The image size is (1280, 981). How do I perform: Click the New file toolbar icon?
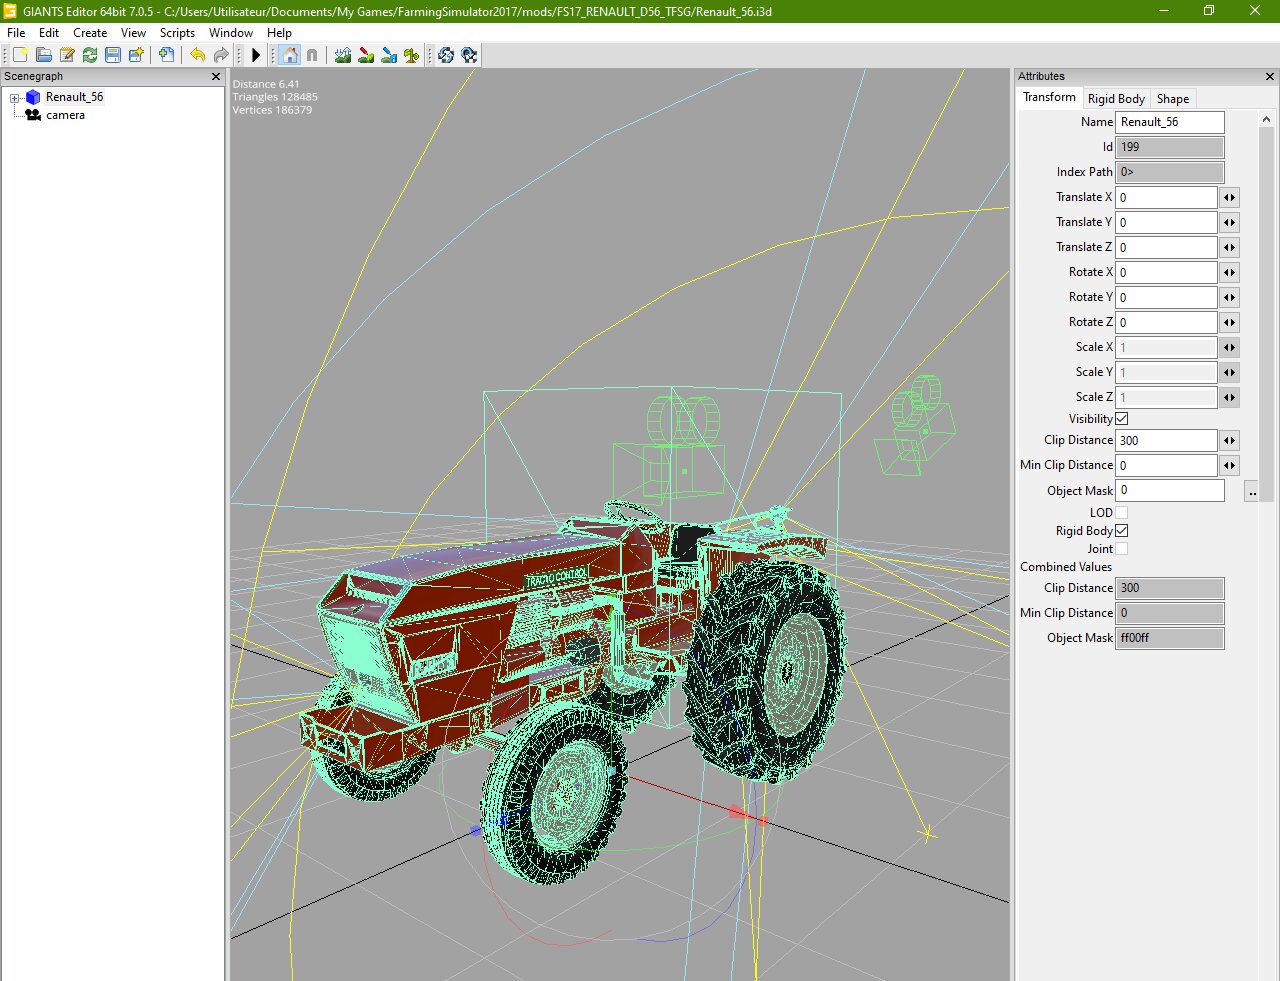(20, 55)
